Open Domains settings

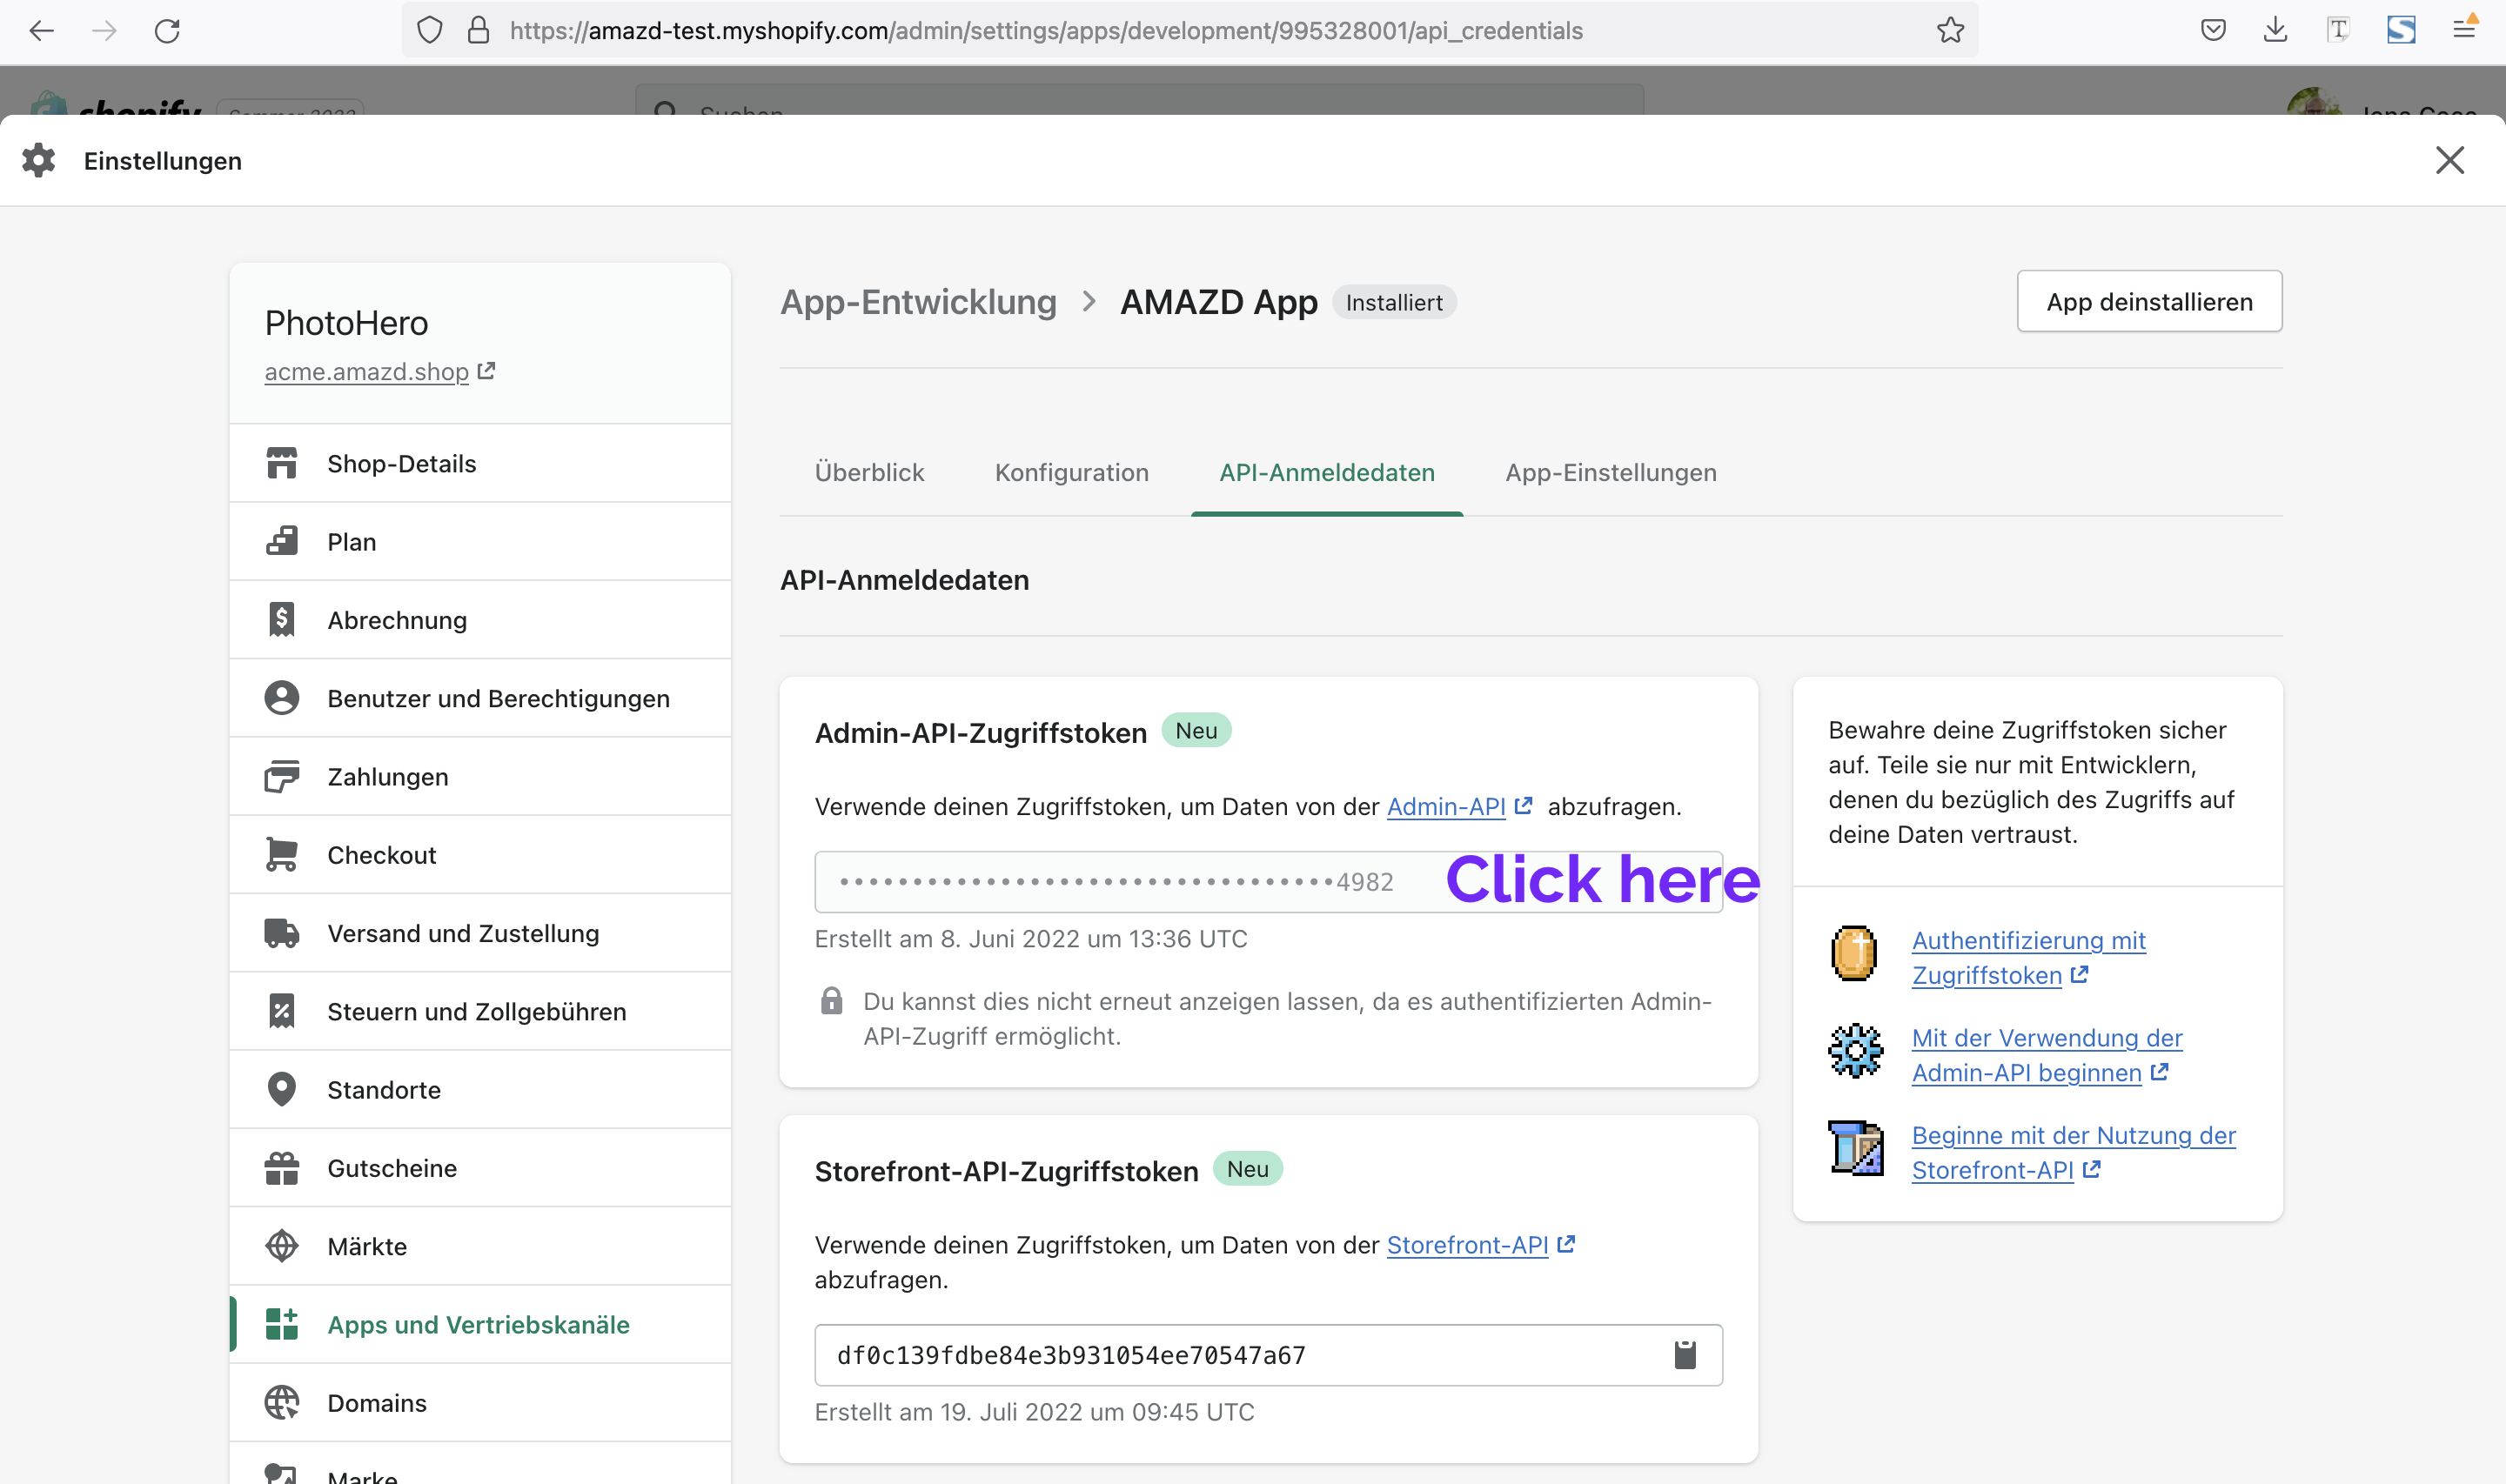[x=480, y=1403]
